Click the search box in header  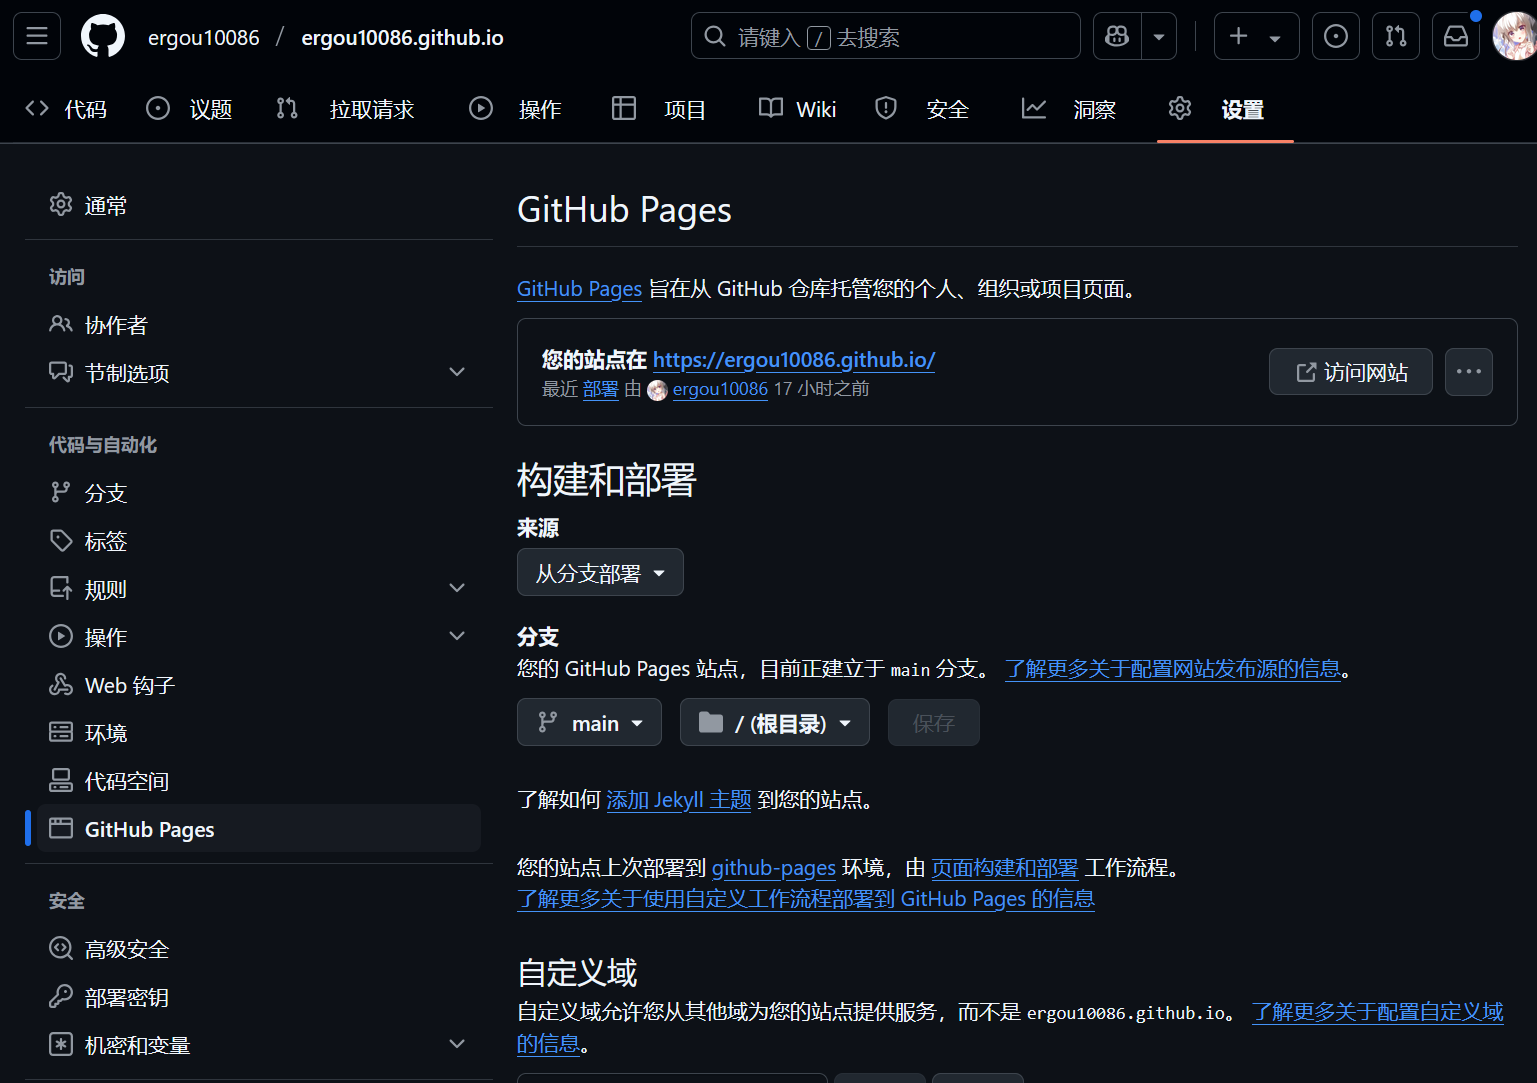point(885,36)
